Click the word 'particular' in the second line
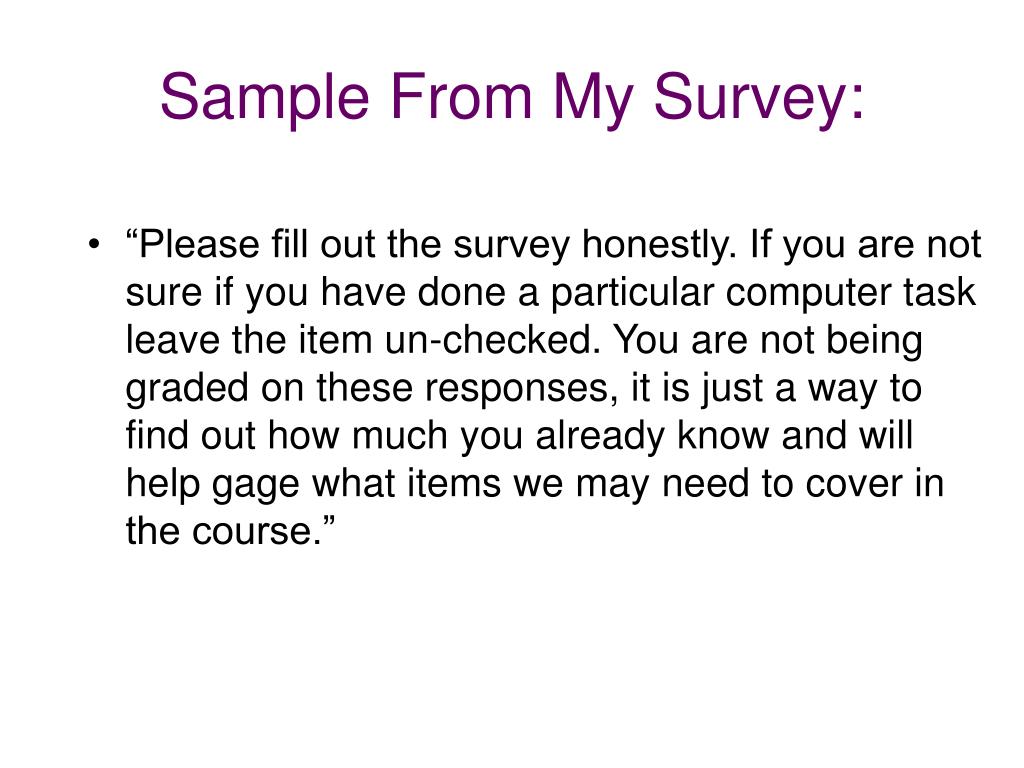Viewport: 1024px width, 768px height. (x=632, y=294)
